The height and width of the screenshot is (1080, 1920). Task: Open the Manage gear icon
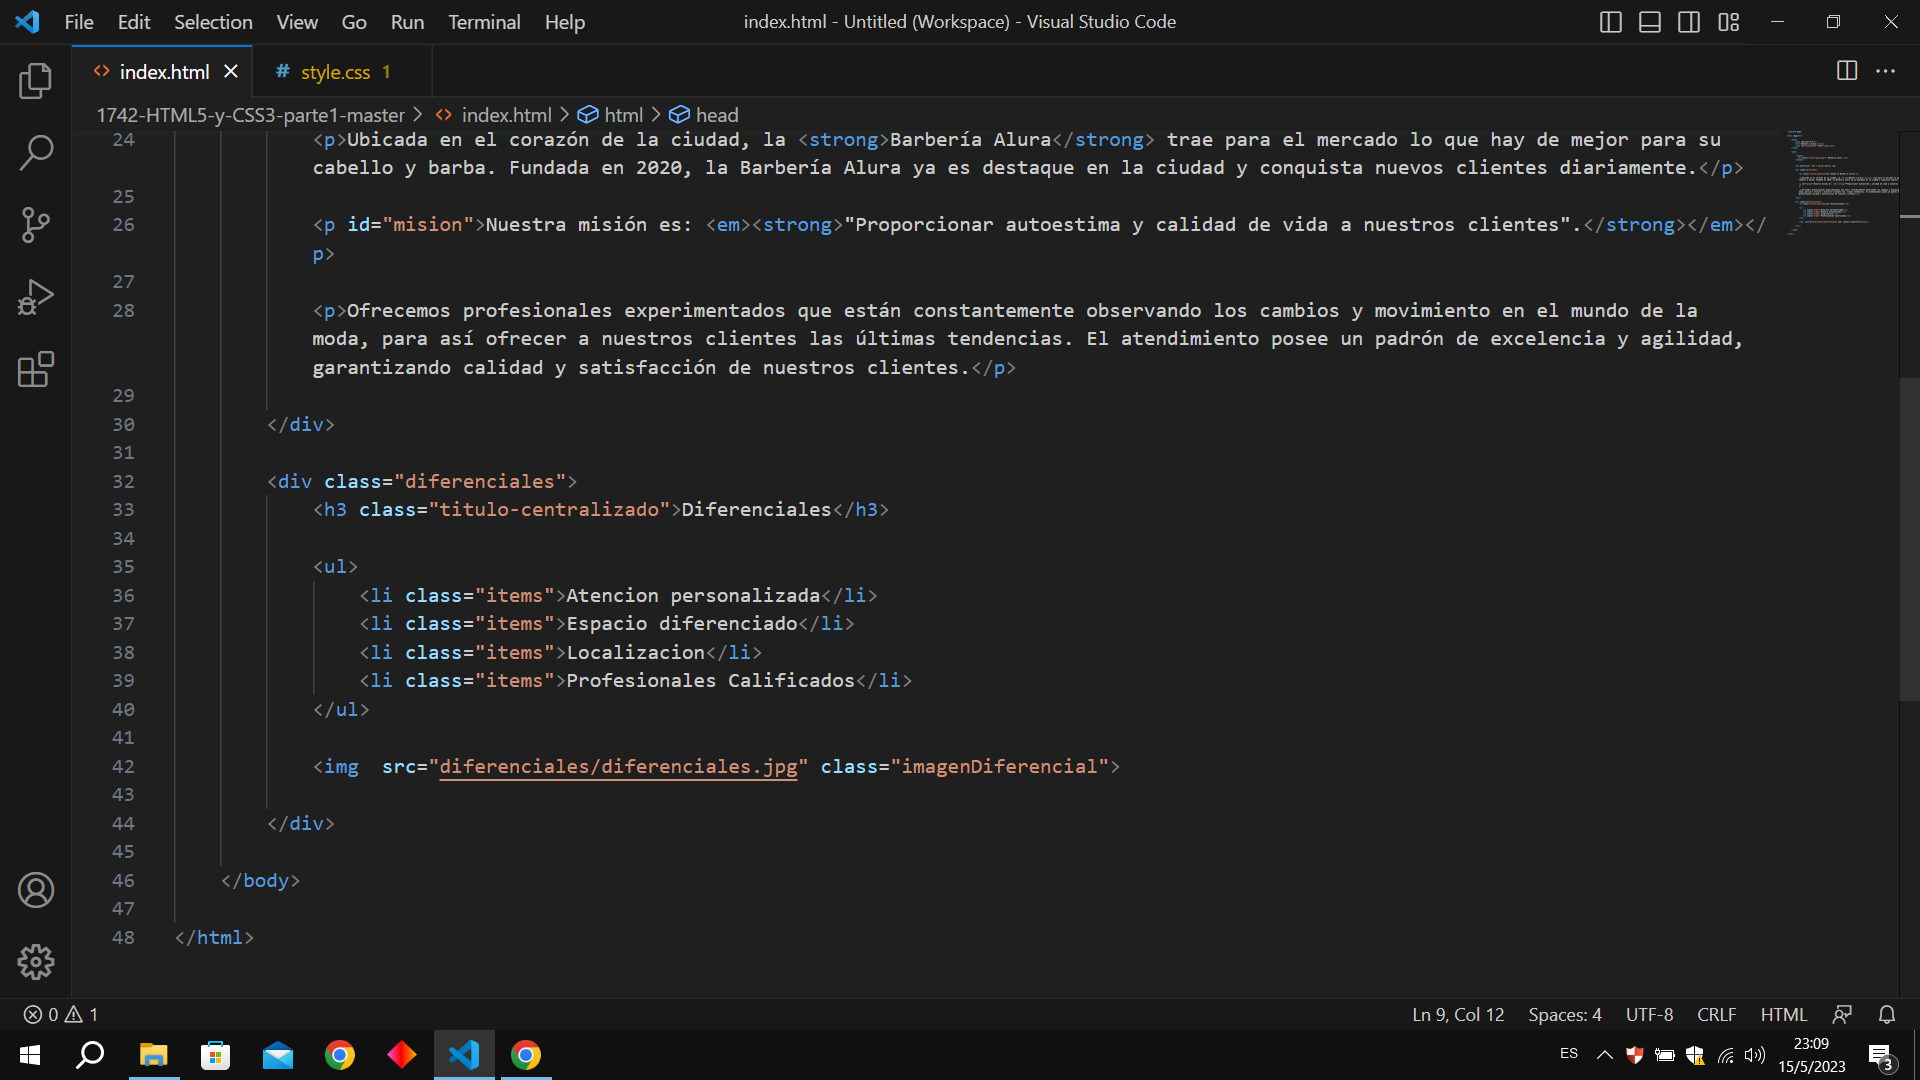coord(36,962)
